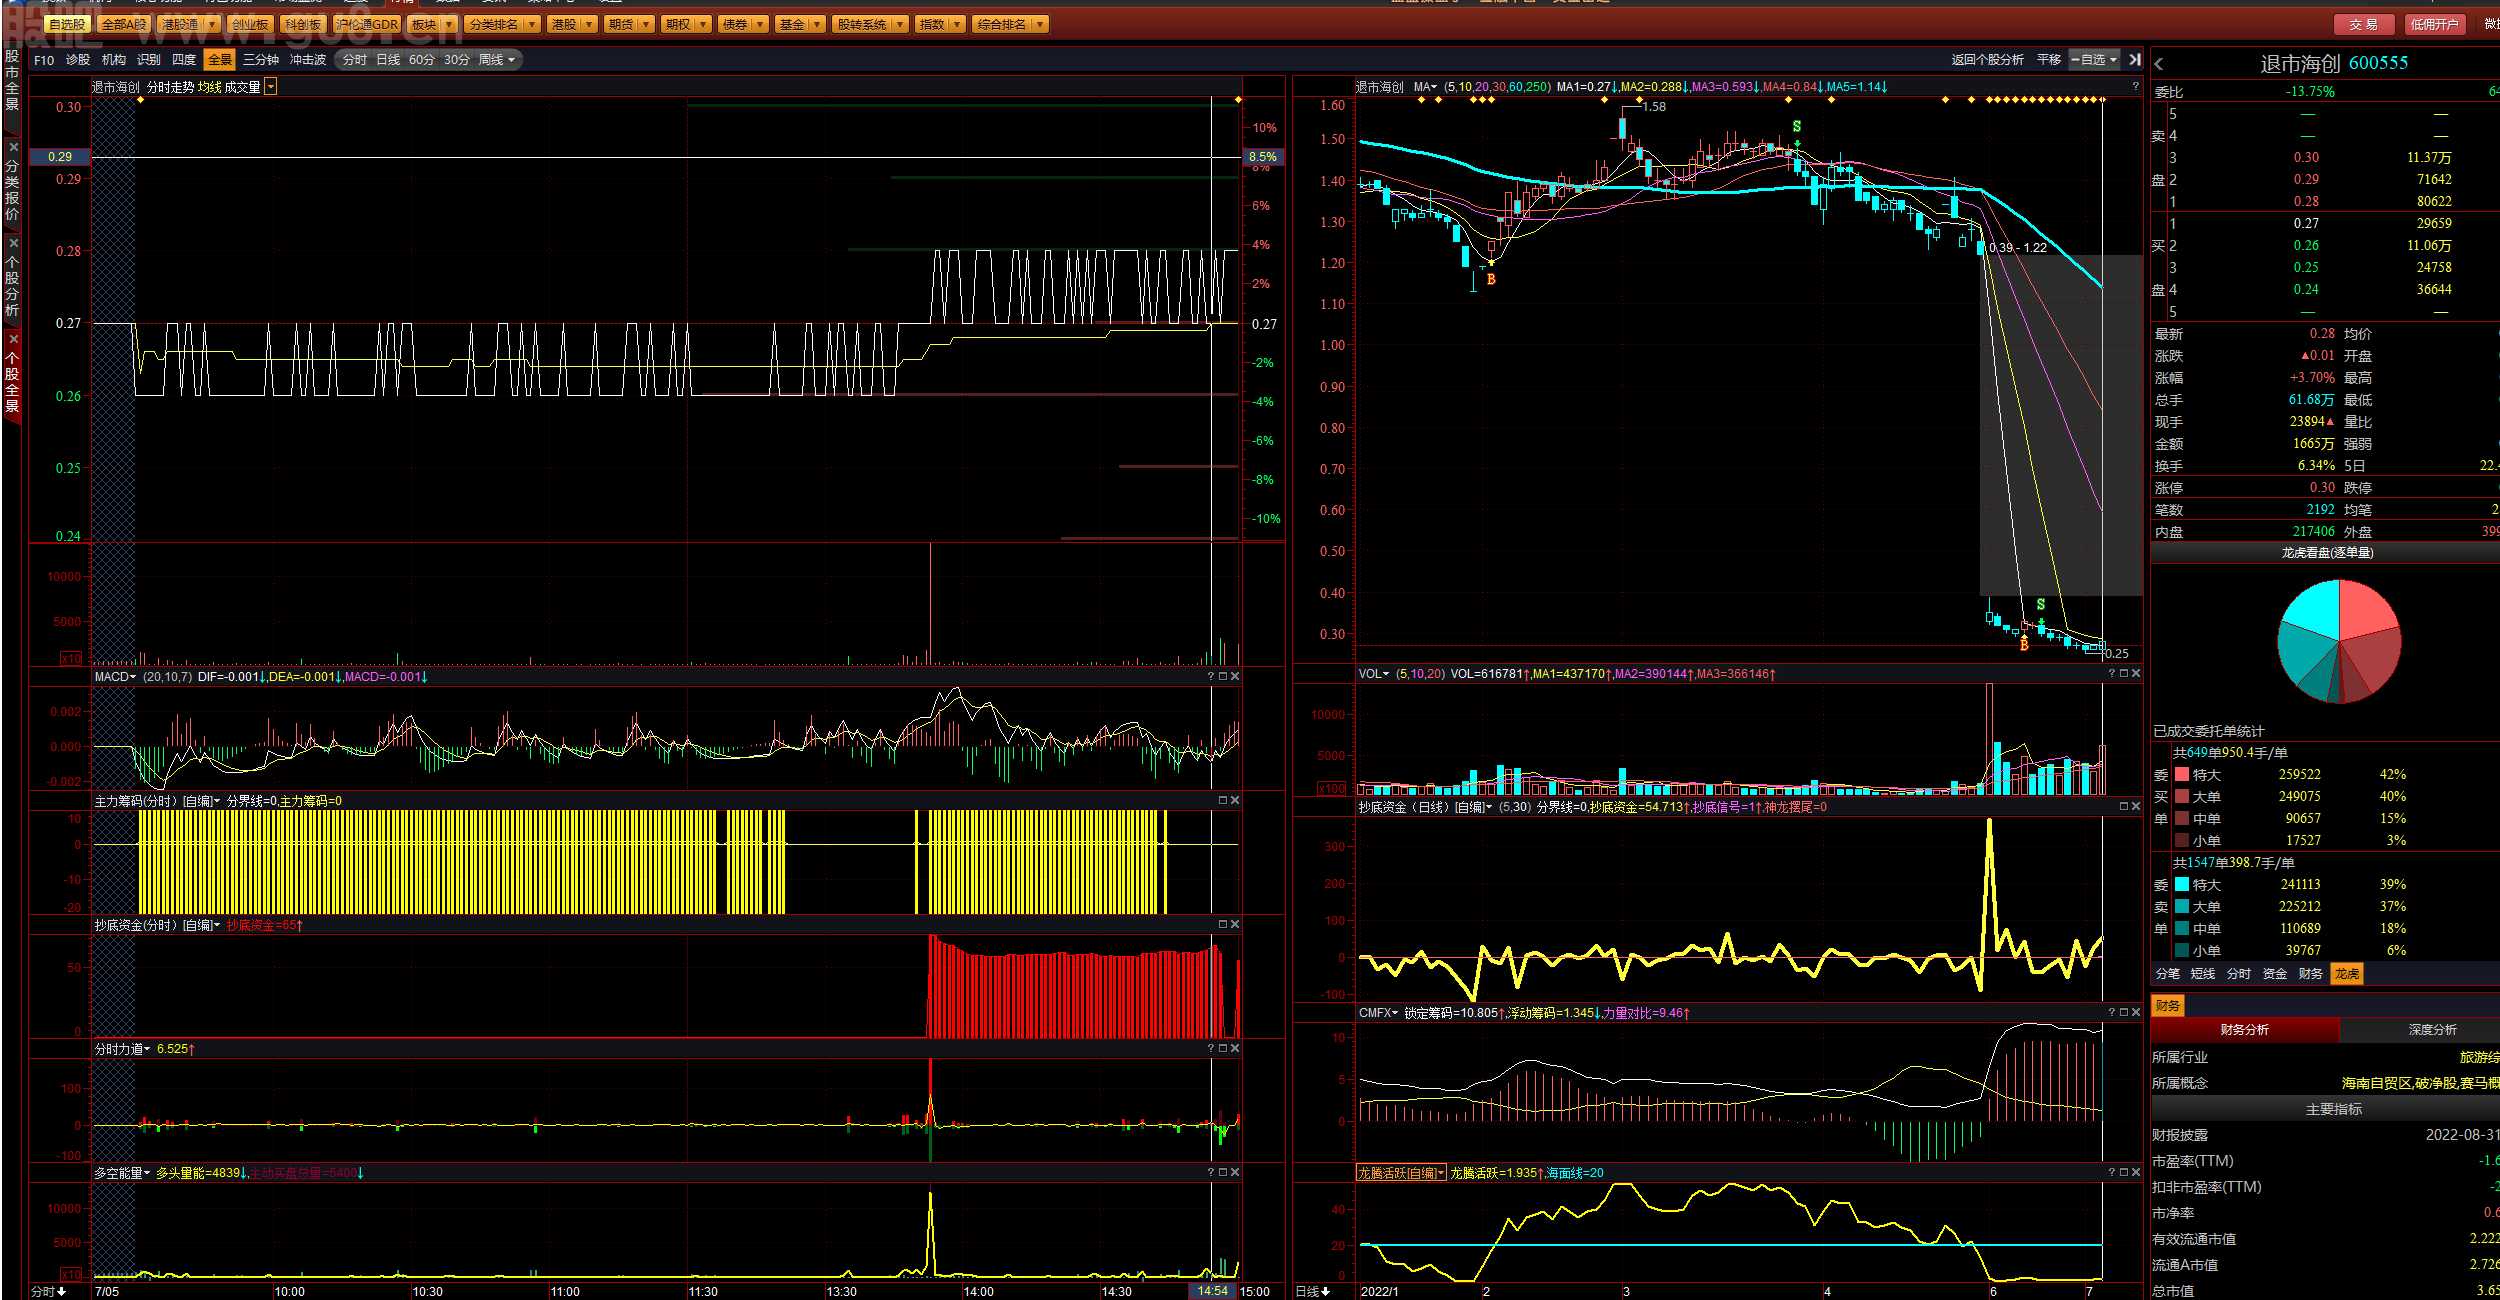Screen dimensions: 2500x1300
Task: Switch chart period to 60分
Action: click(422, 60)
